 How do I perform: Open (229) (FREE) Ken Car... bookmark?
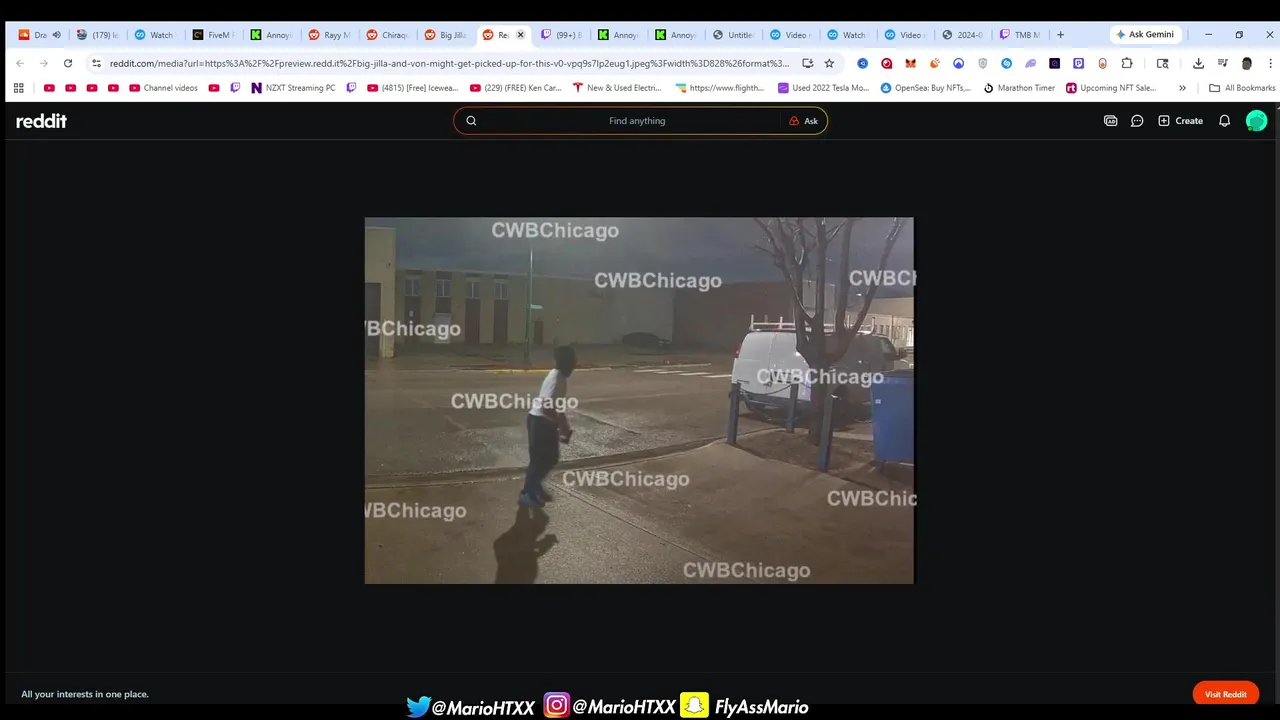pos(515,88)
